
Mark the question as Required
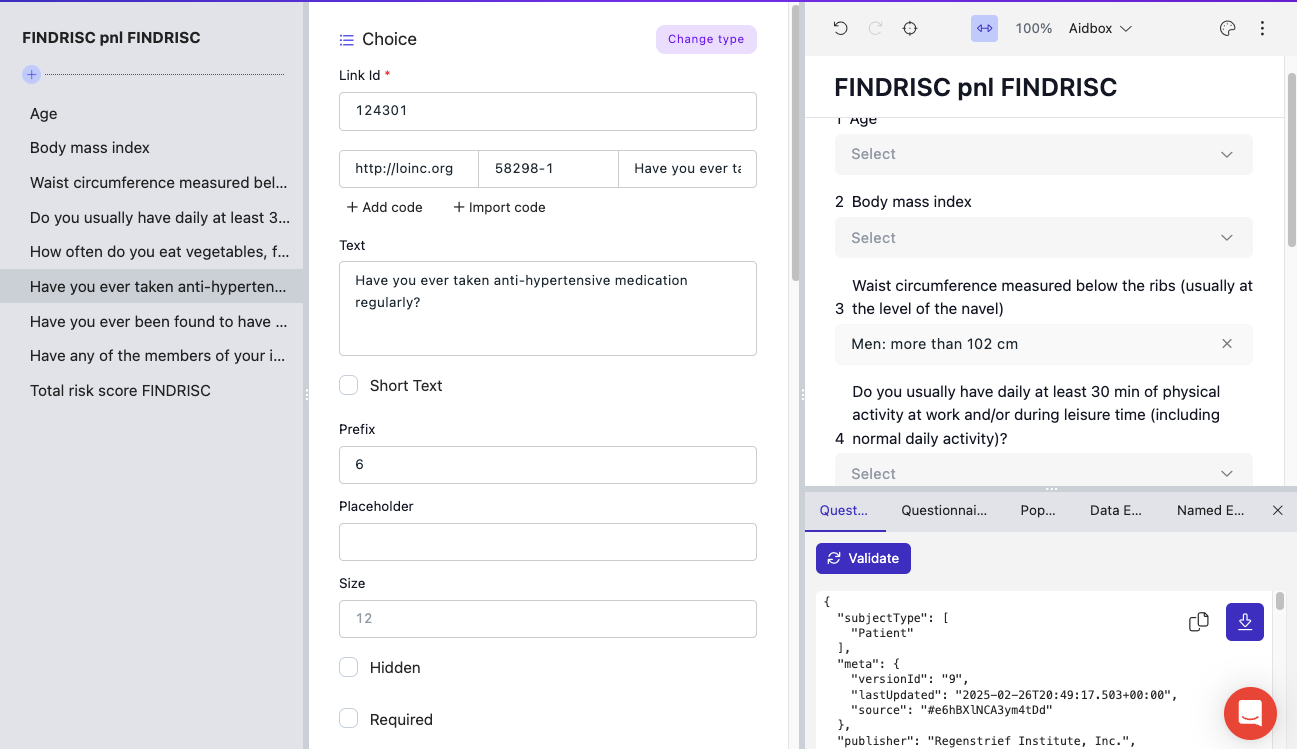coord(349,719)
